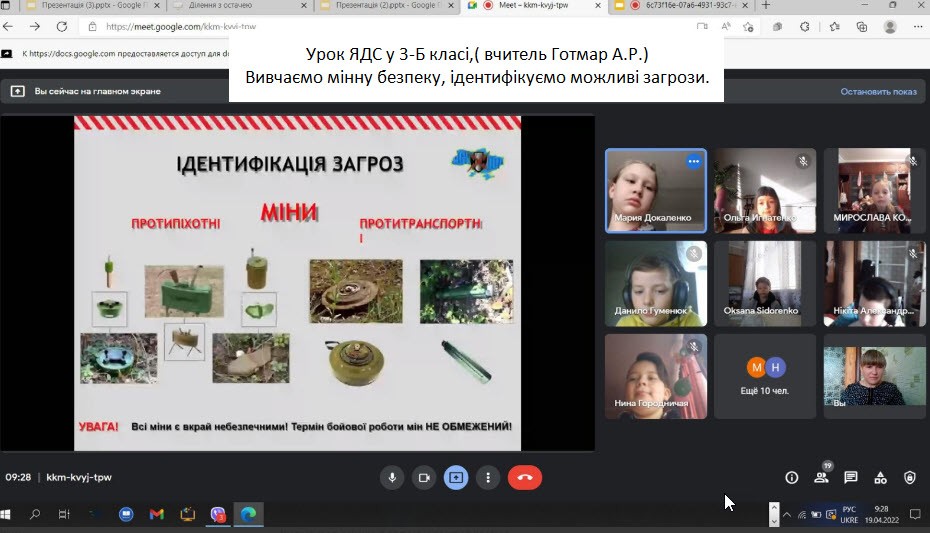Open more options three-dot menu in call bar
The height and width of the screenshot is (533, 930).
point(487,478)
